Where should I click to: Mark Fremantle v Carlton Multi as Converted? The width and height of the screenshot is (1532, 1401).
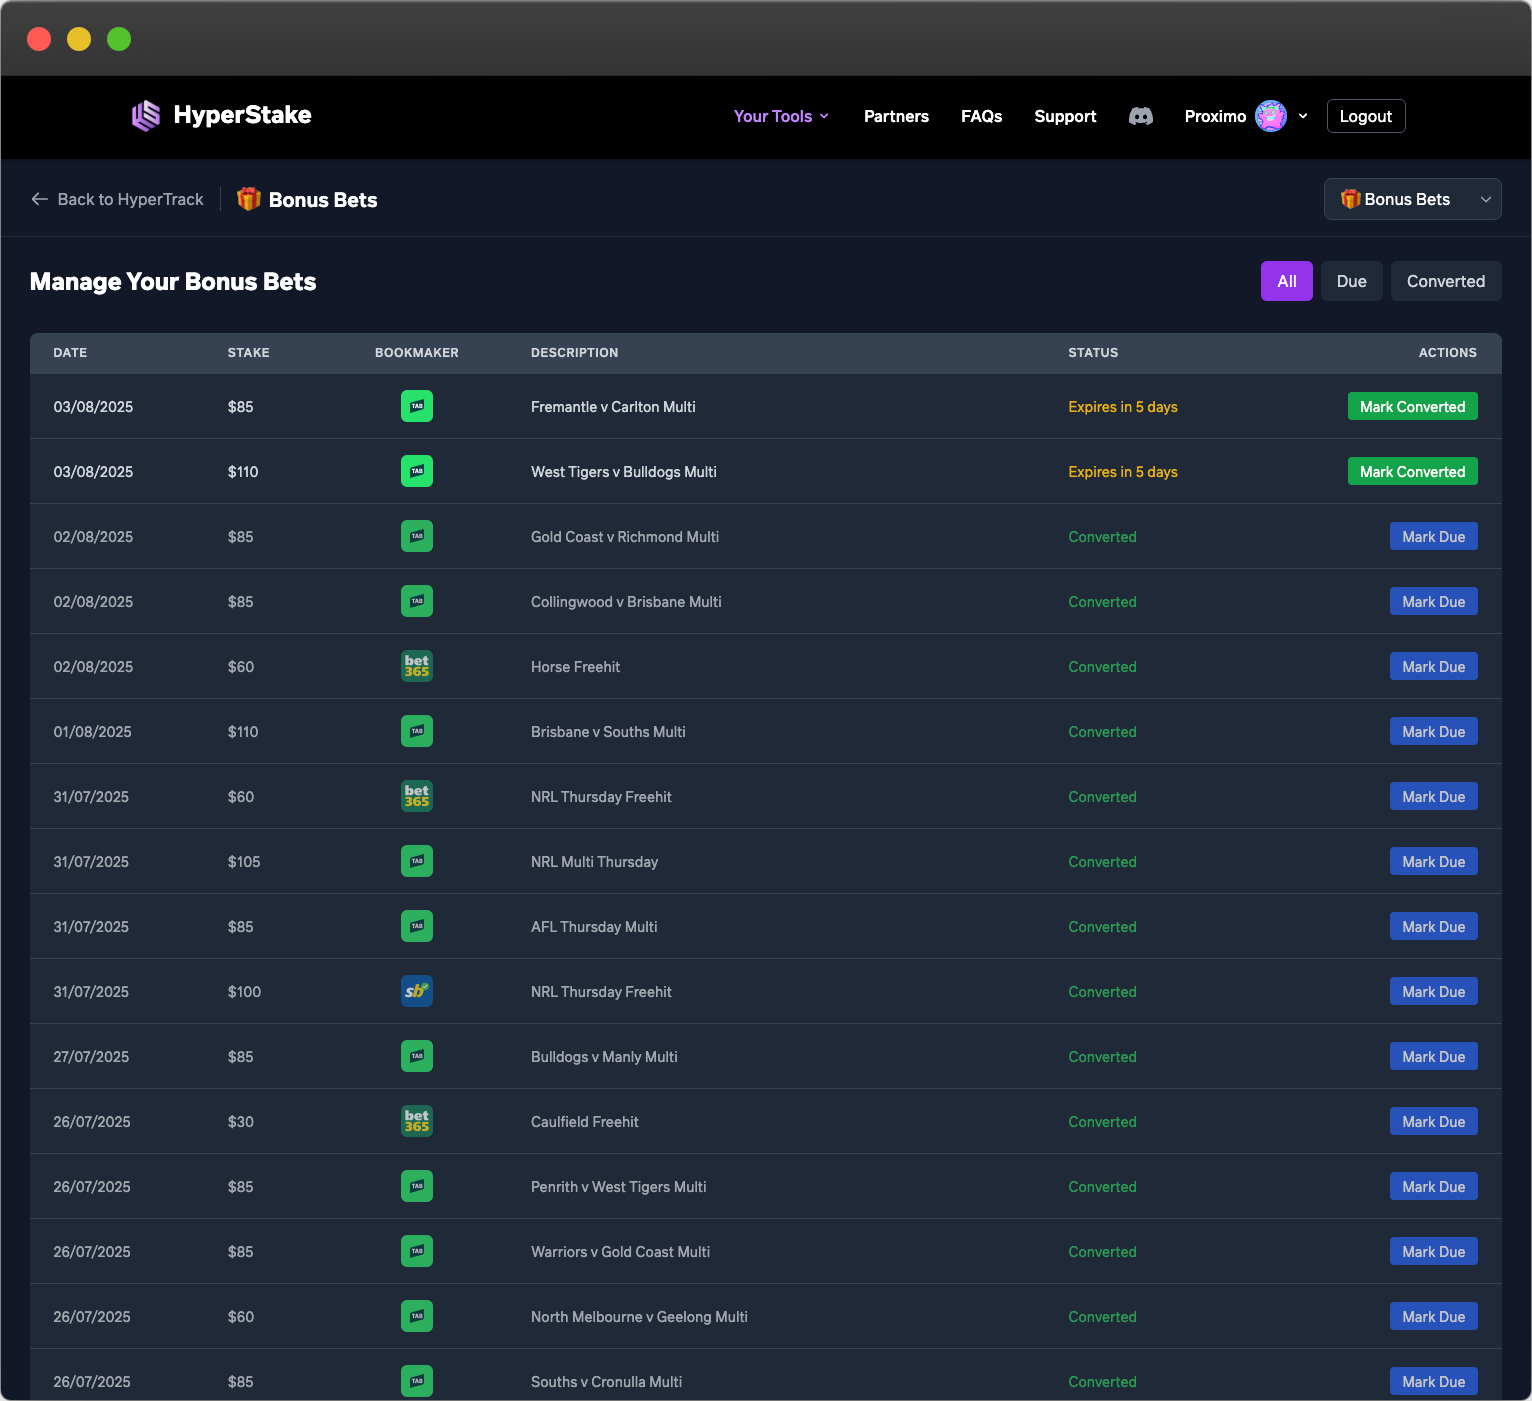click(1413, 406)
